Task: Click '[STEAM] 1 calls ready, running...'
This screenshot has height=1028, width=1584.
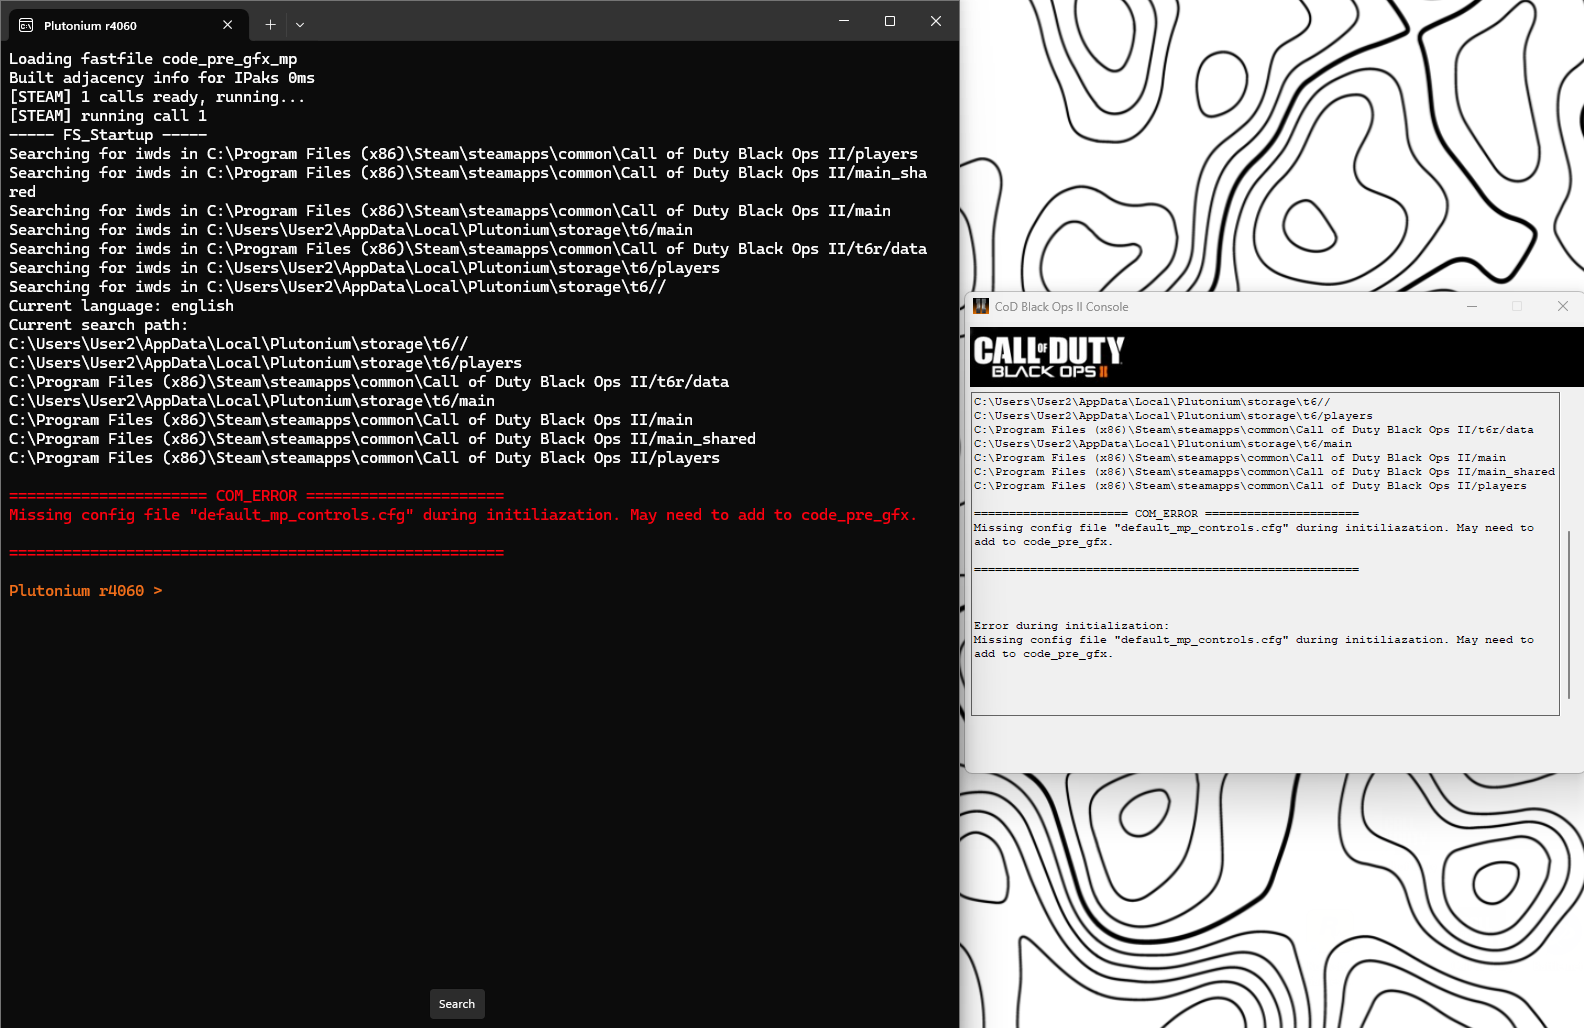Action: click(x=157, y=97)
